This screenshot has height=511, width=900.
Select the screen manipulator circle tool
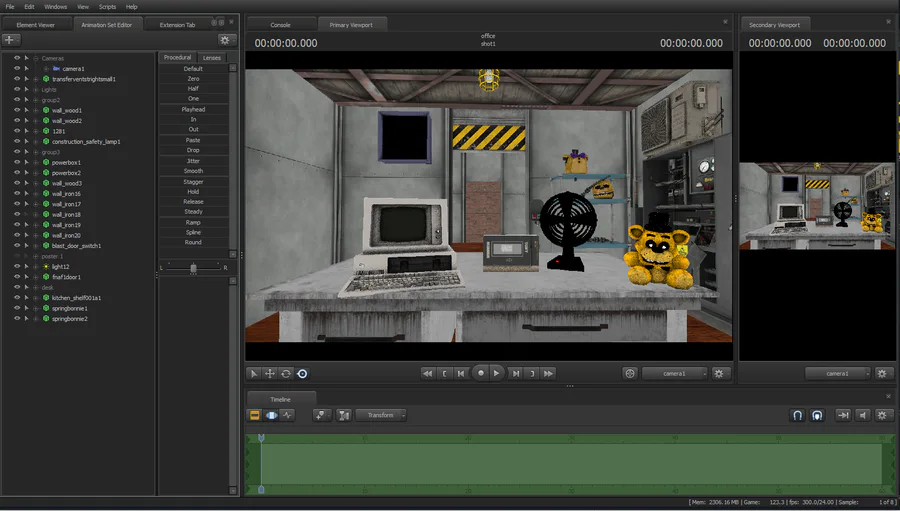pos(302,374)
